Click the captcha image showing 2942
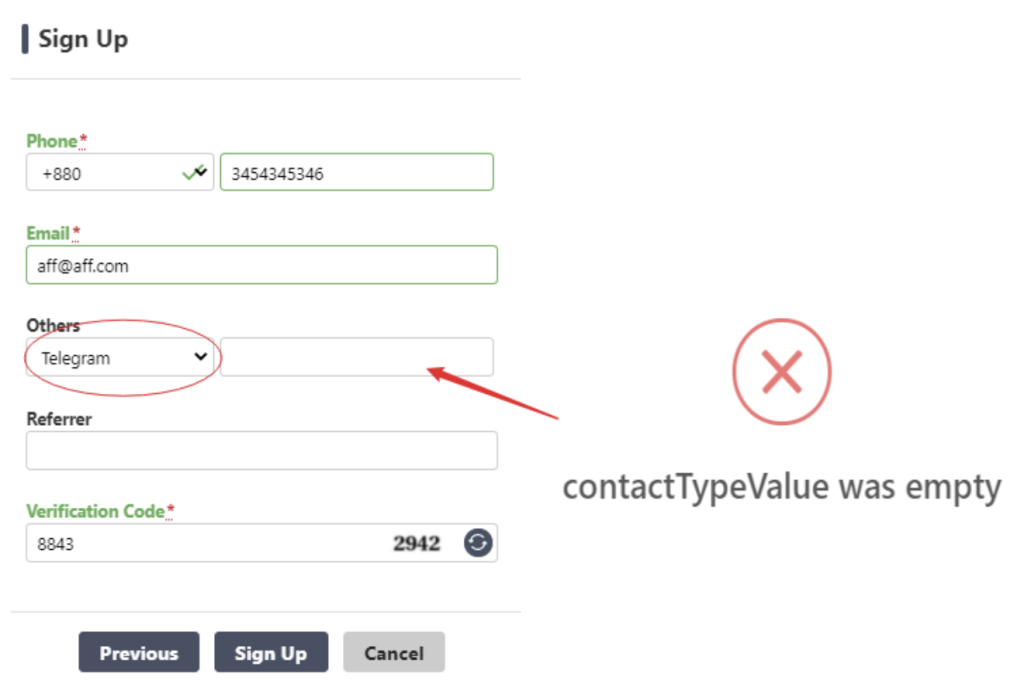Image resolution: width=1024 pixels, height=698 pixels. [417, 543]
